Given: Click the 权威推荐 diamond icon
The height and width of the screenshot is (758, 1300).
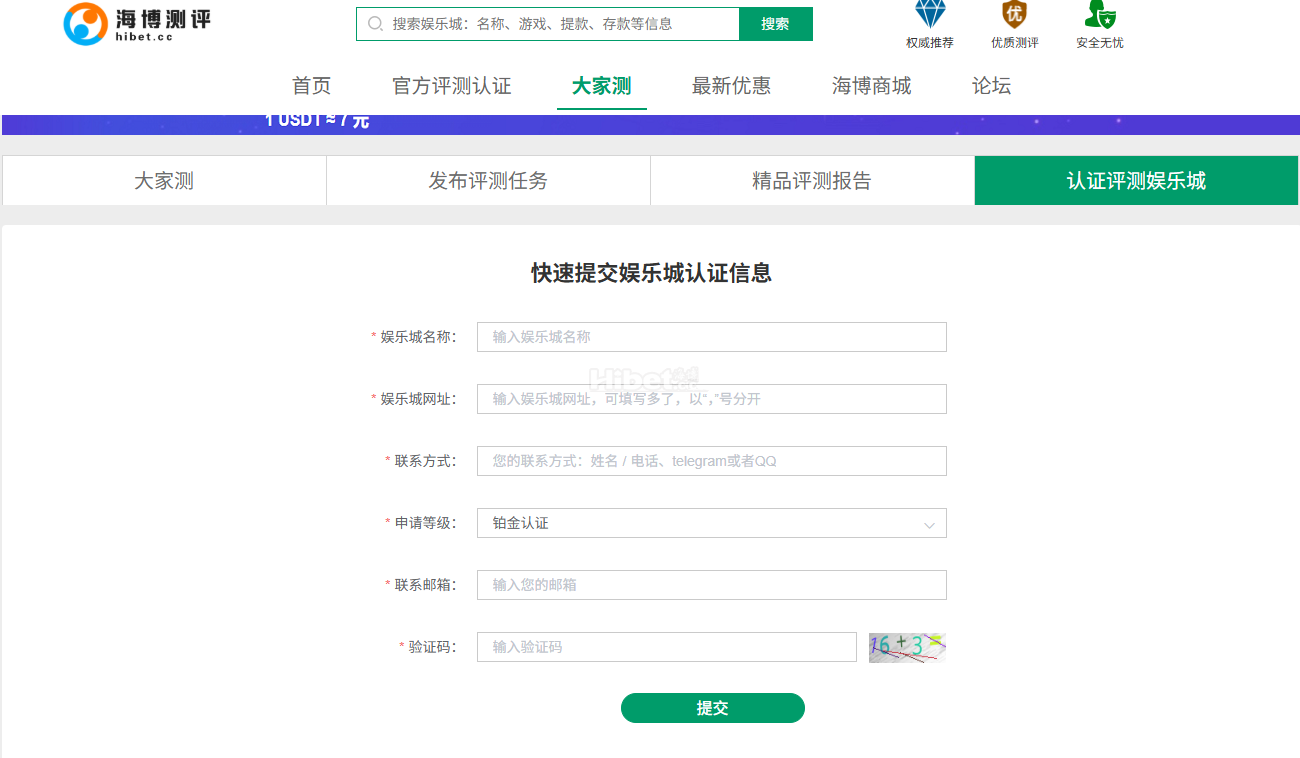Looking at the screenshot, I should point(930,15).
